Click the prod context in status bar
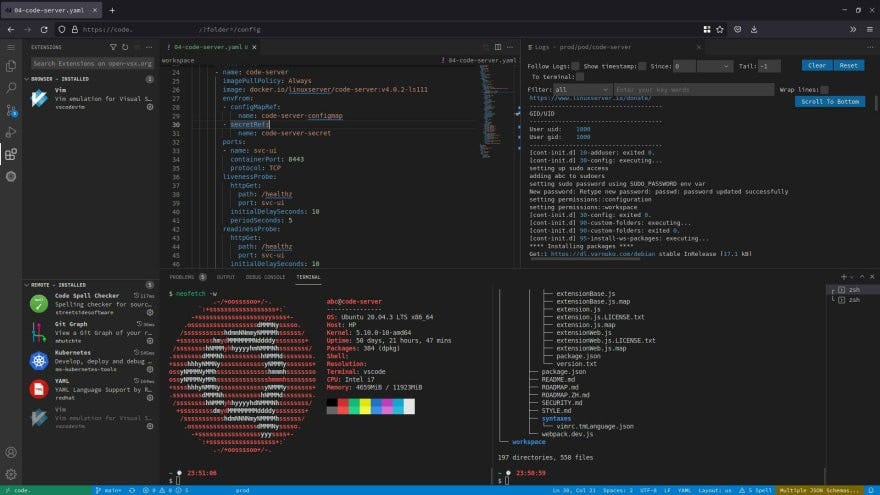This screenshot has width=880, height=495. pos(242,491)
